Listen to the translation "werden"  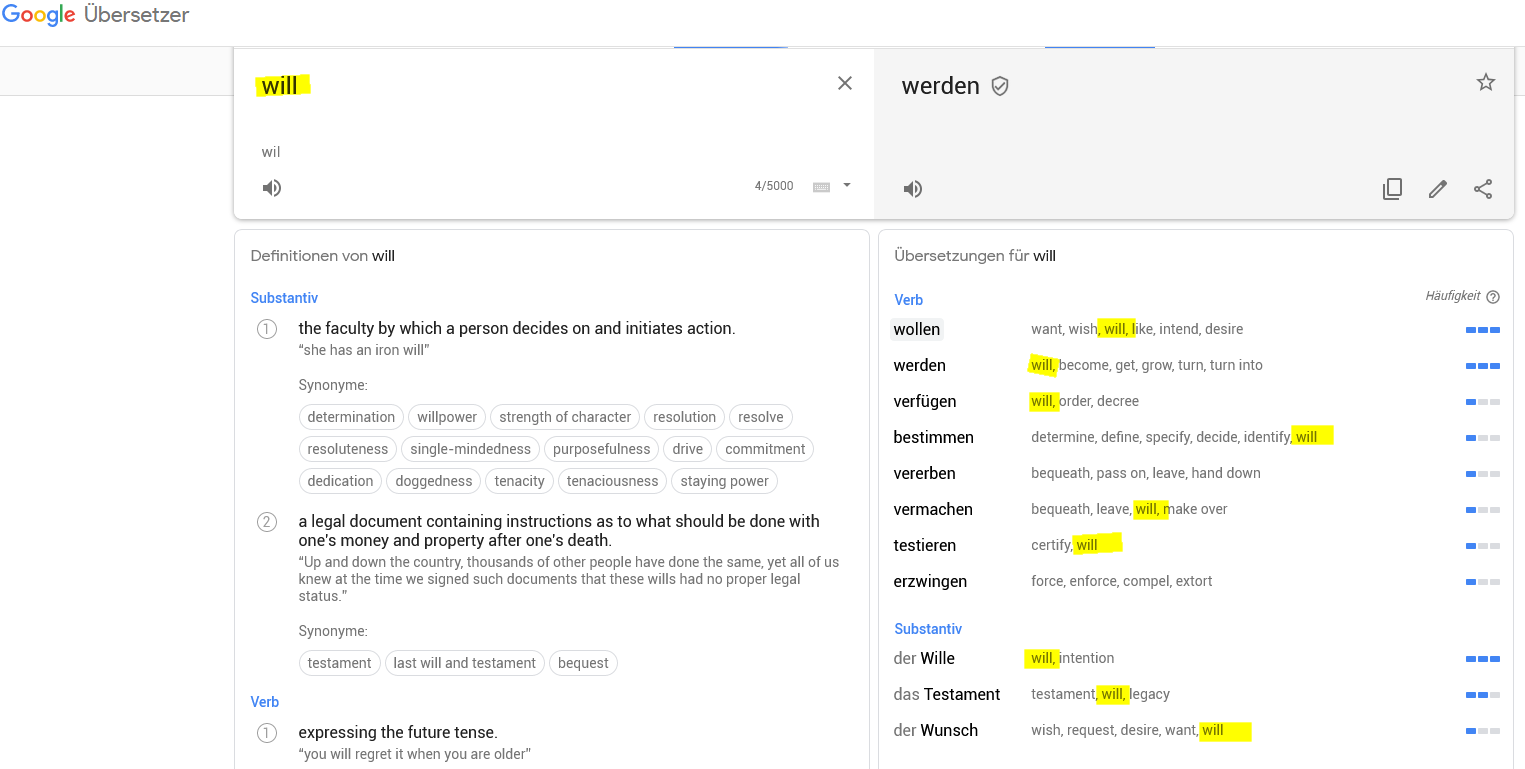click(913, 189)
